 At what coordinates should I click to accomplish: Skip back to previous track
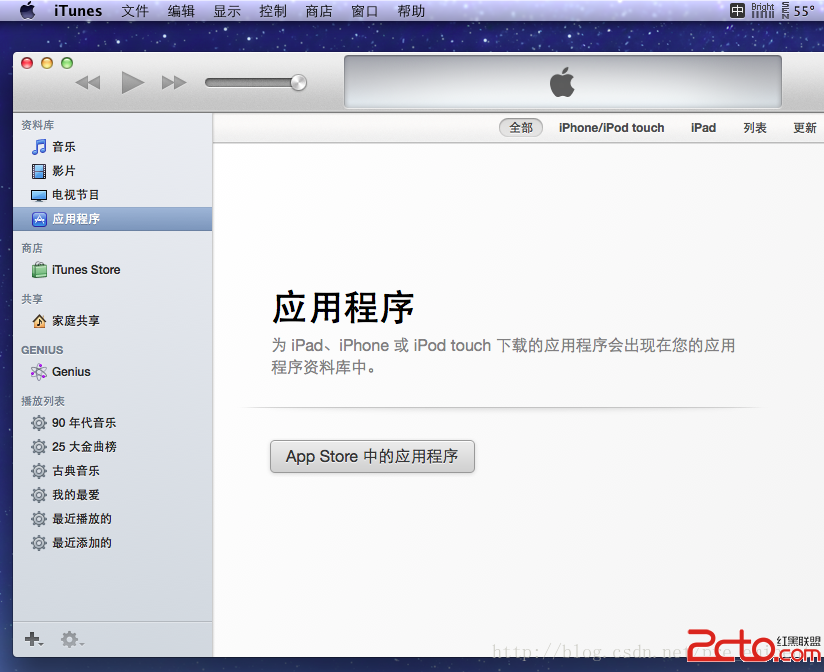click(88, 82)
